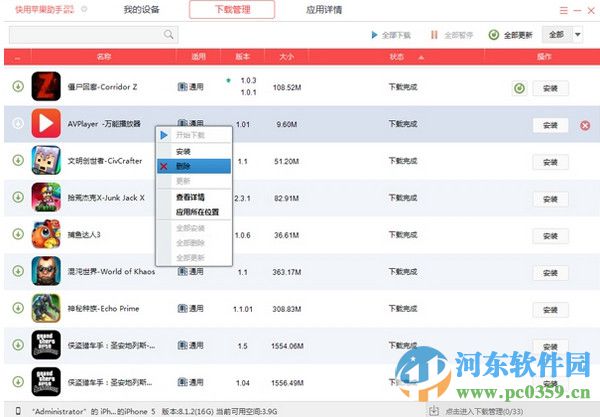
Task: Click download status icon for GTA 1.04 row
Action: click(x=18, y=382)
